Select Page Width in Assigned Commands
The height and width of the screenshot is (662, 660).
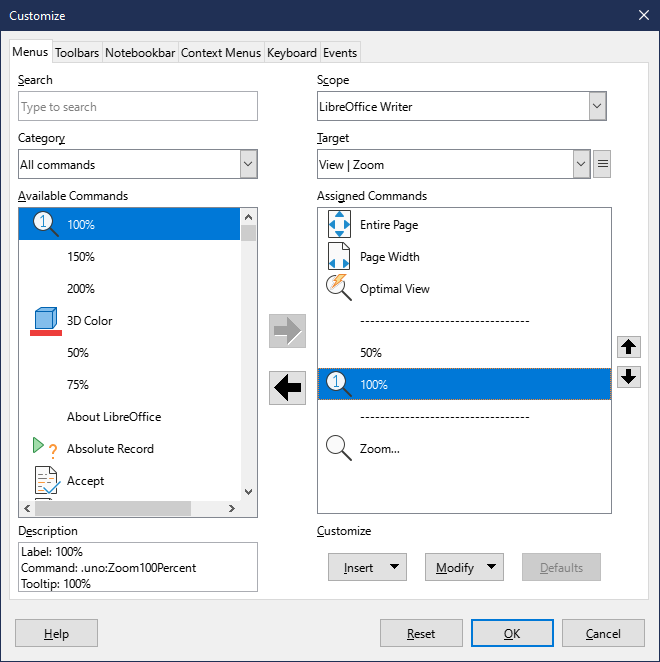[x=464, y=256]
